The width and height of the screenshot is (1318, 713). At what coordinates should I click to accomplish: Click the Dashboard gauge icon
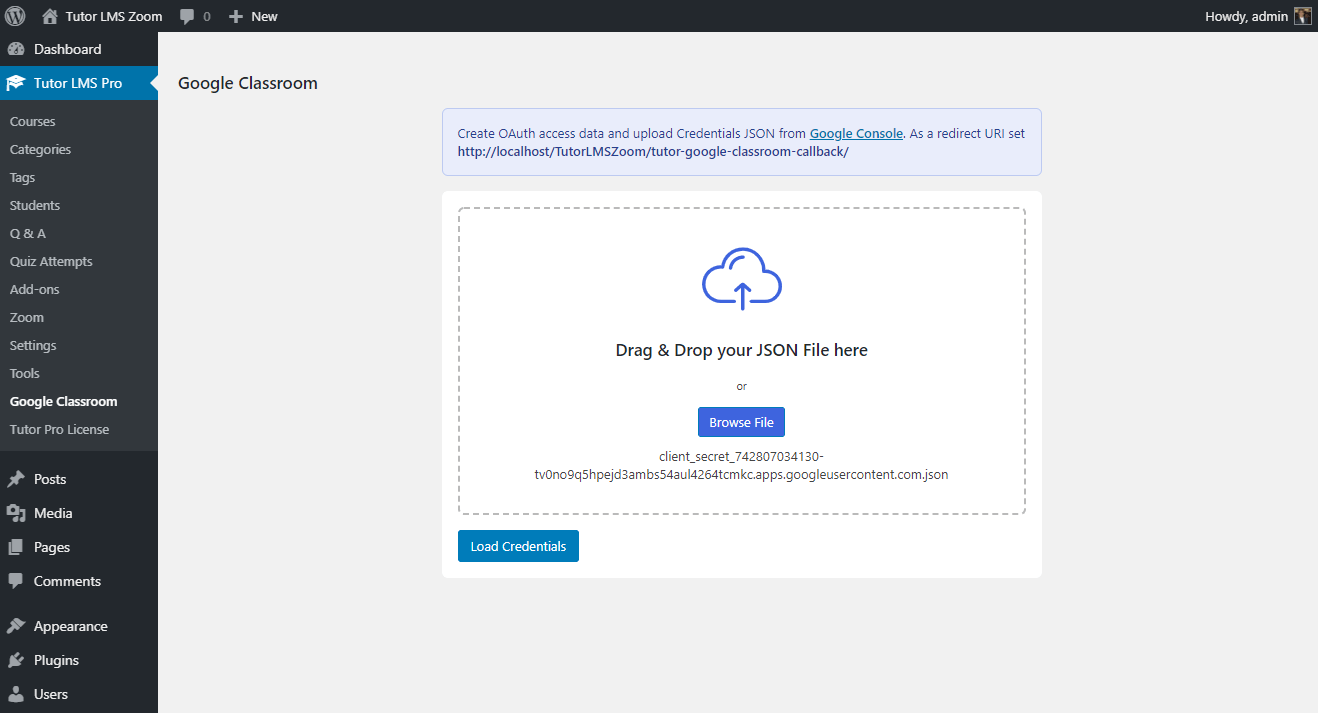16,49
